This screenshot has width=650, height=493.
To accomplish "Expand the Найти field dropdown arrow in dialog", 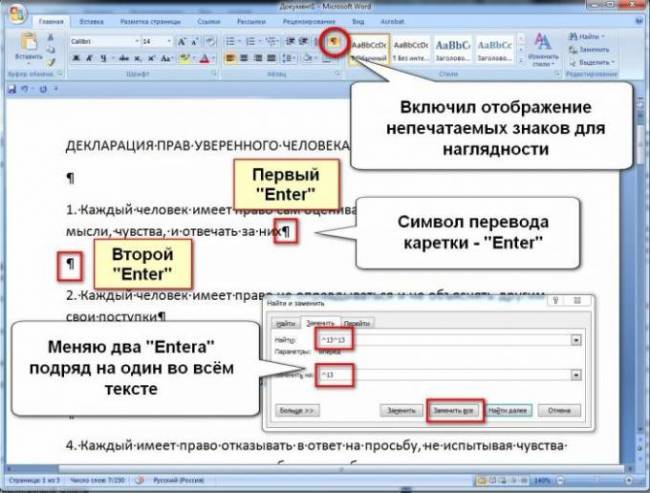I will point(576,340).
